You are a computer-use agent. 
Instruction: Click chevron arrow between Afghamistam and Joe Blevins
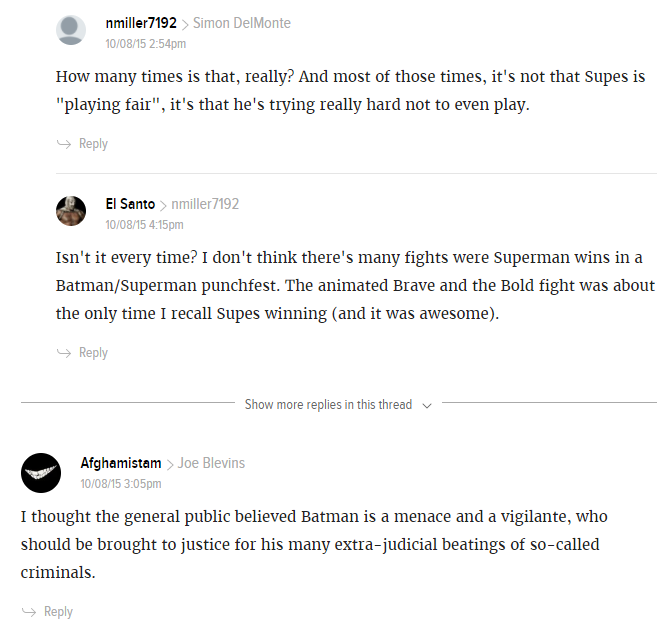[170, 465]
